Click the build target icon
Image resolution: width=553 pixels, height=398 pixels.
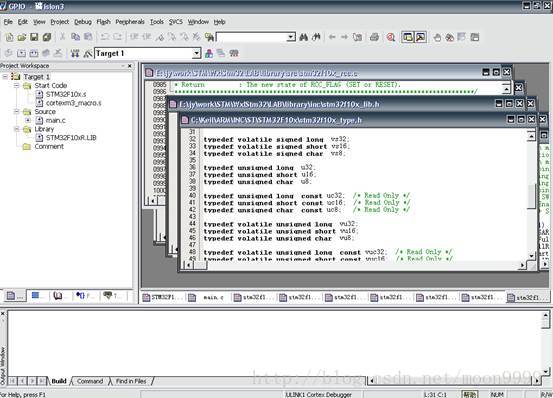(22, 53)
